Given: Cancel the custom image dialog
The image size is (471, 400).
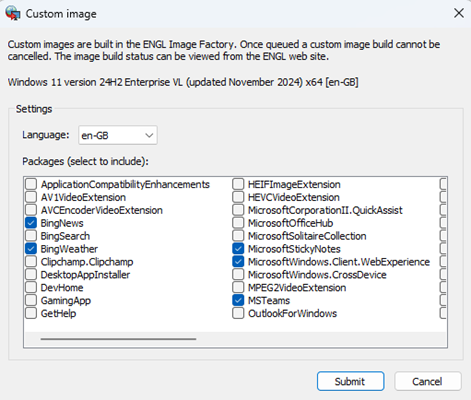Looking at the screenshot, I should pos(428,381).
